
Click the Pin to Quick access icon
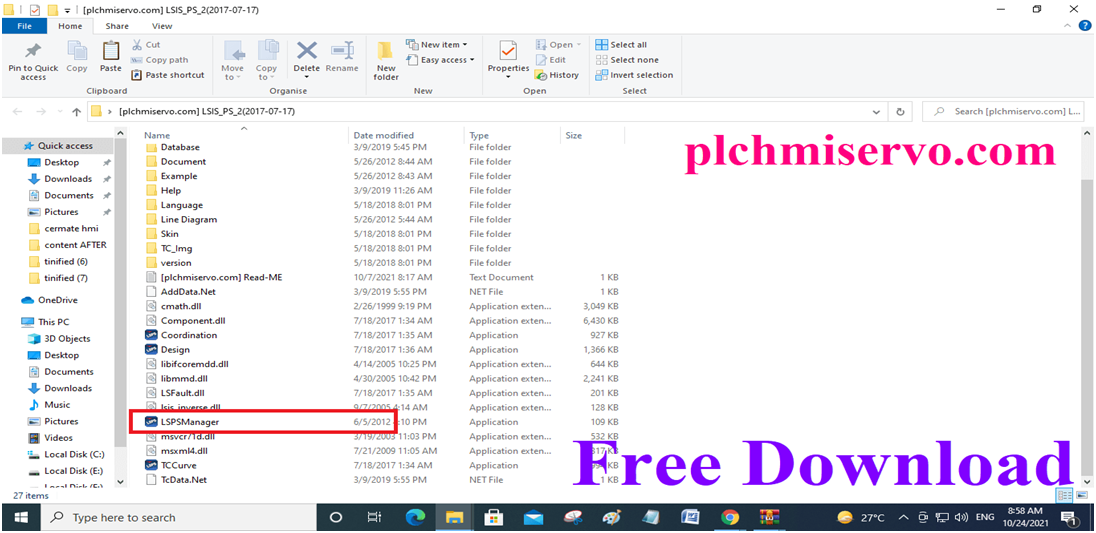pos(33,51)
